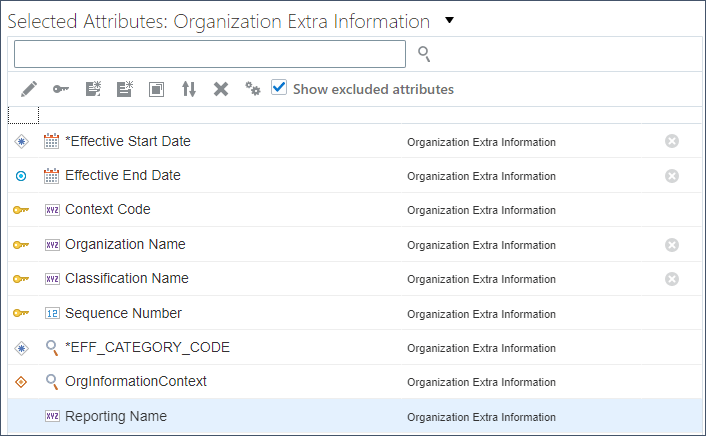This screenshot has height=436, width=706.
Task: Click the *EFF_CATEGORY_CODE attribute
Action: 147,347
